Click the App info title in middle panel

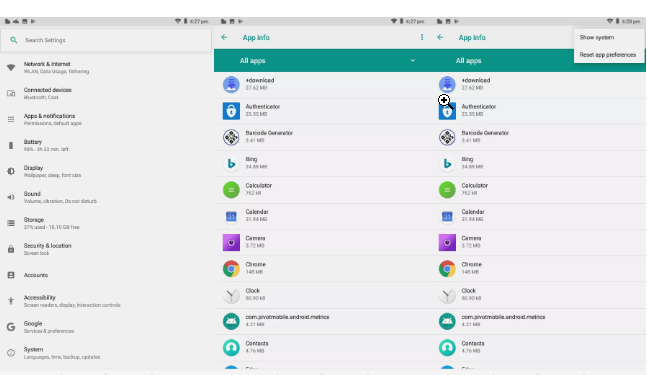pyautogui.click(x=256, y=38)
